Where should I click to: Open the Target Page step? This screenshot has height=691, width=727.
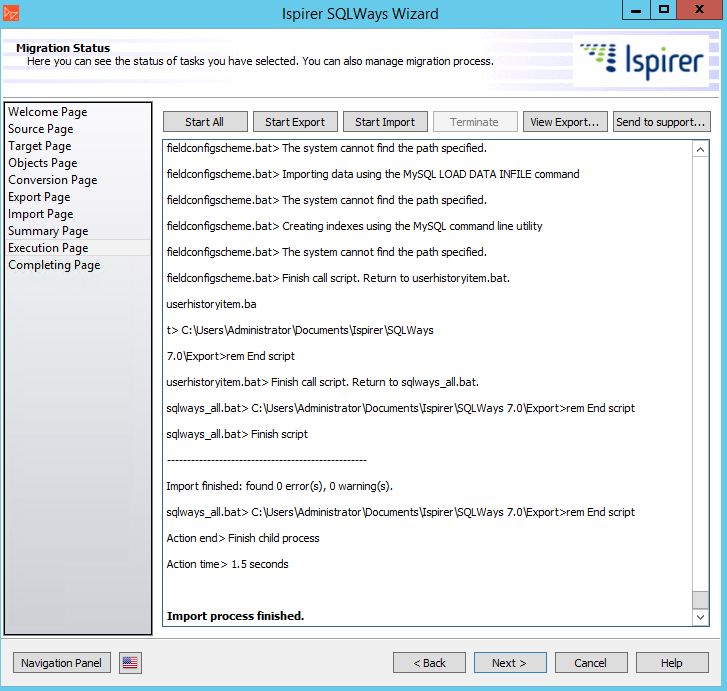39,146
